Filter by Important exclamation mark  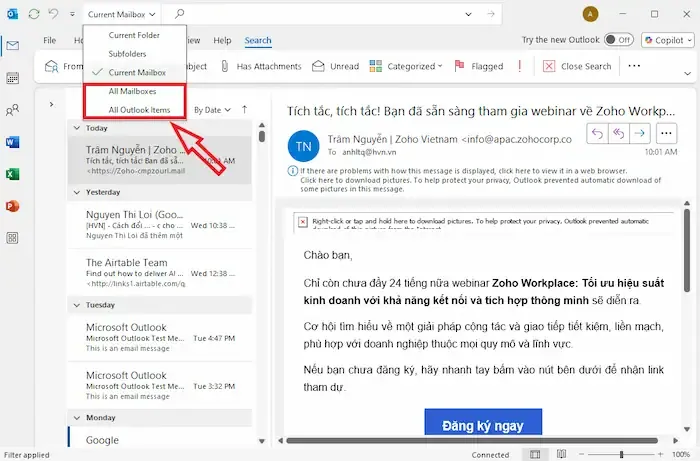pos(520,66)
